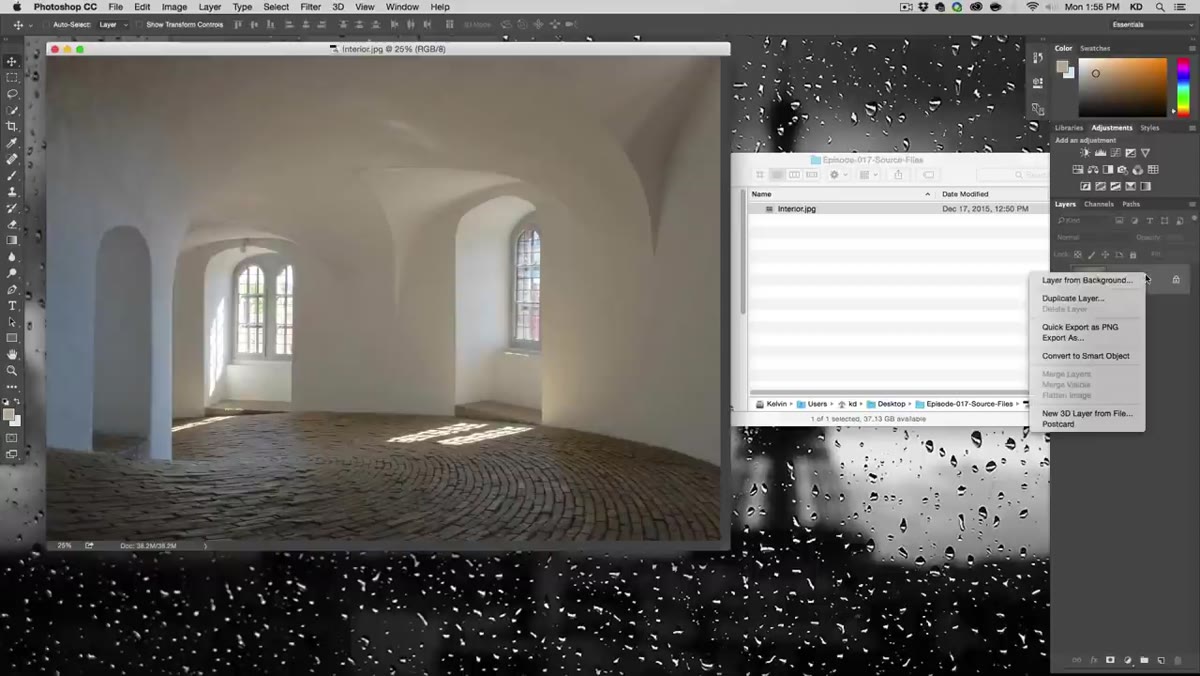Select the Clone Stamp tool

pyautogui.click(x=12, y=191)
